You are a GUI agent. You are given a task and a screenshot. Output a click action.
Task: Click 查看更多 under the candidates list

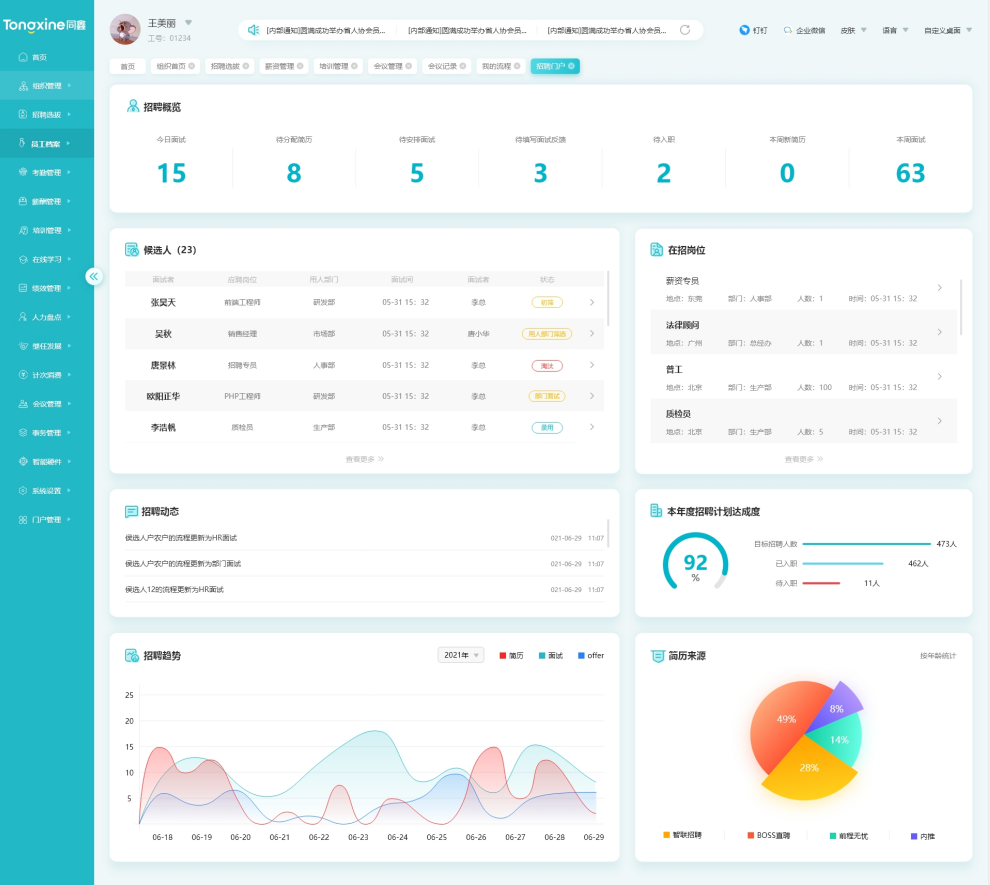point(365,459)
